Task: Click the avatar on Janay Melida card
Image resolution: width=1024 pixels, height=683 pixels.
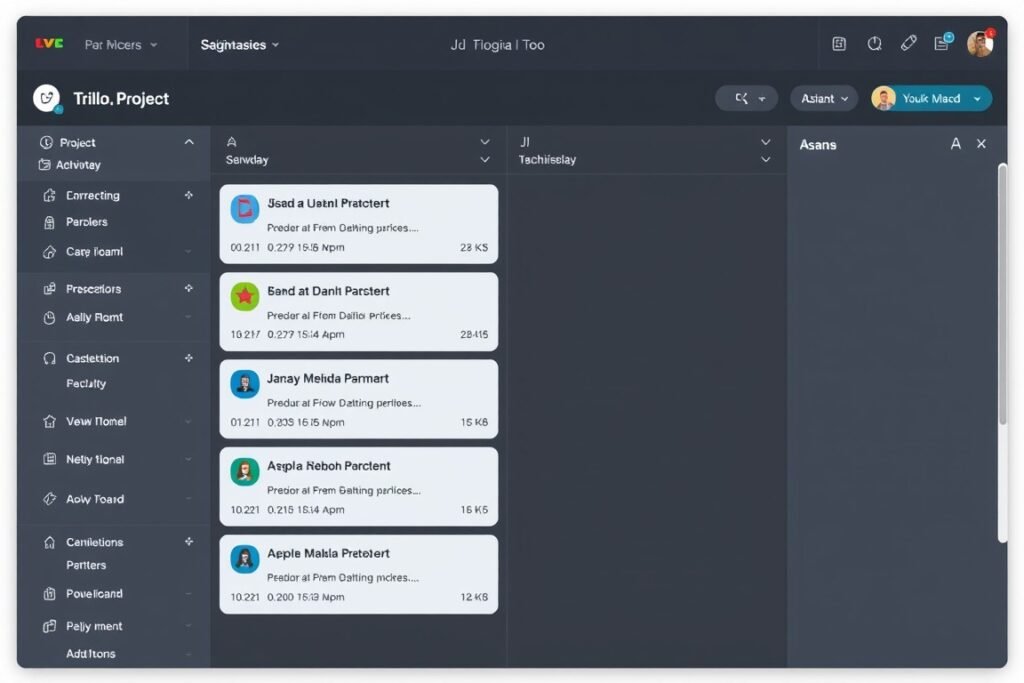Action: [245, 384]
